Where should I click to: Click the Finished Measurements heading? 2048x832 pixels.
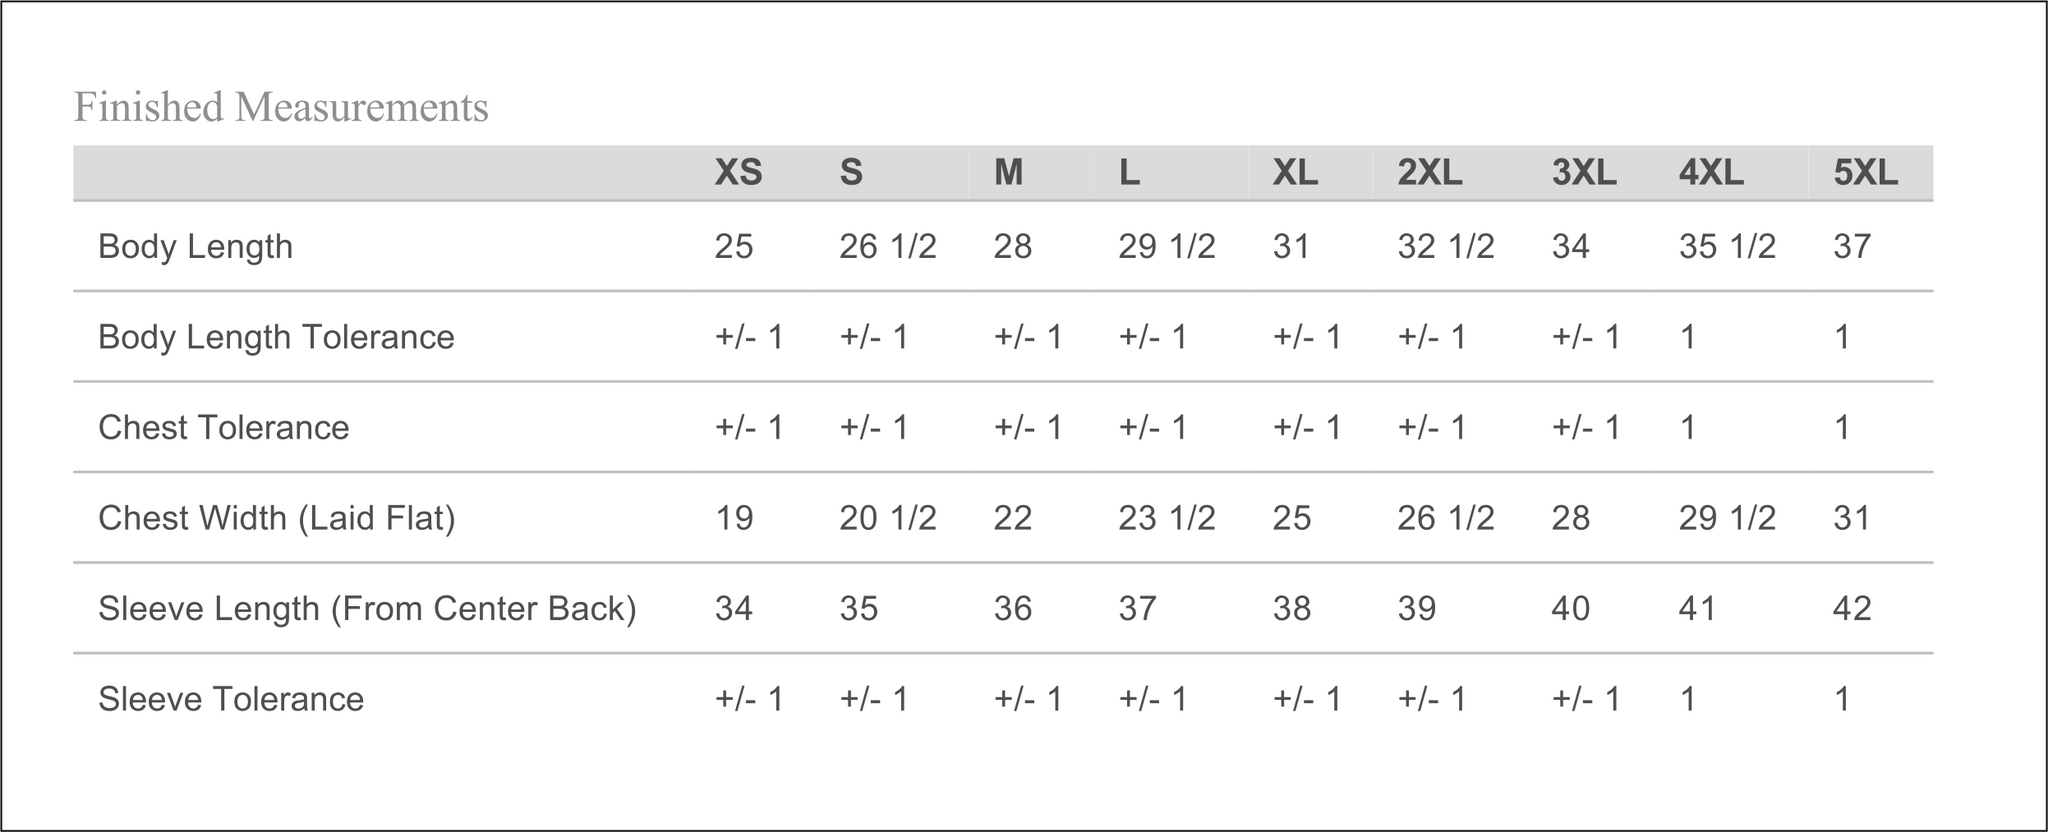pos(281,107)
